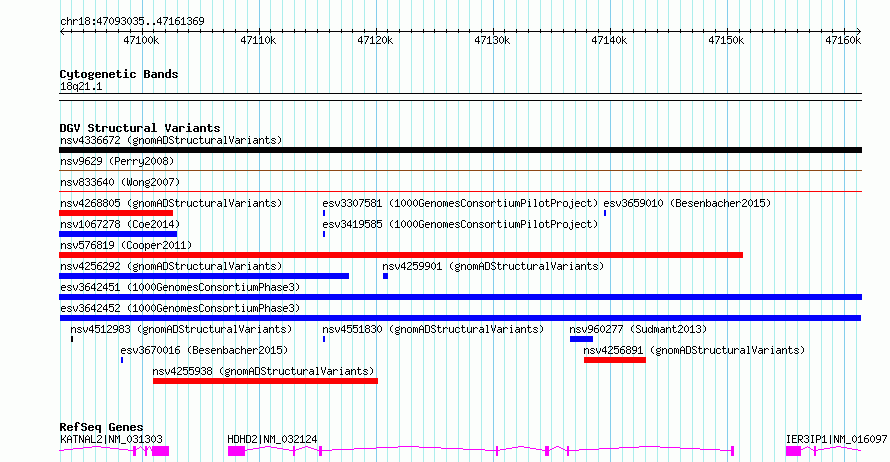The image size is (890, 462).
Task: Select the red nsv4255938 variant bar
Action: point(265,381)
